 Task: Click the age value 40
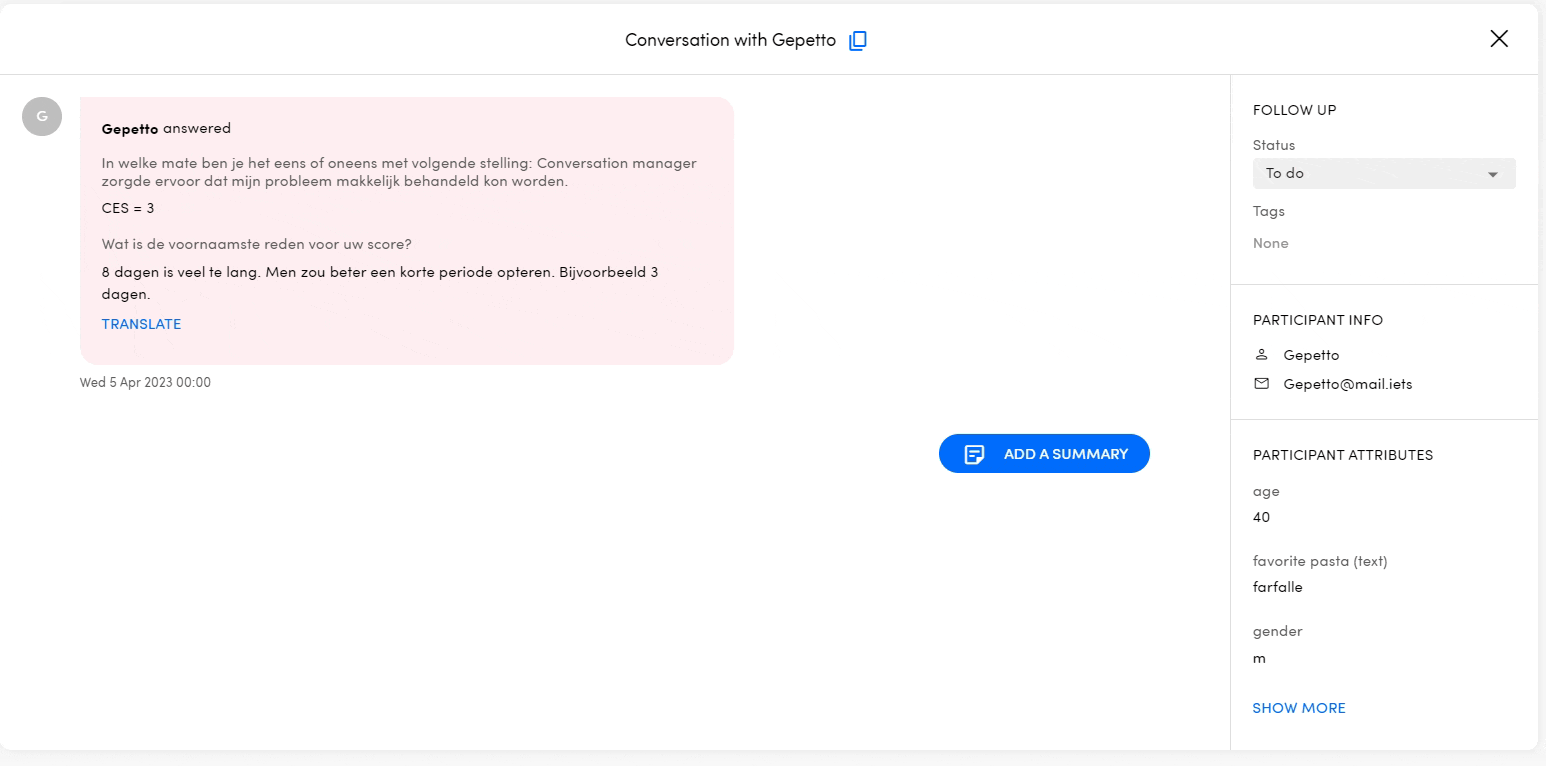pyautogui.click(x=1261, y=517)
